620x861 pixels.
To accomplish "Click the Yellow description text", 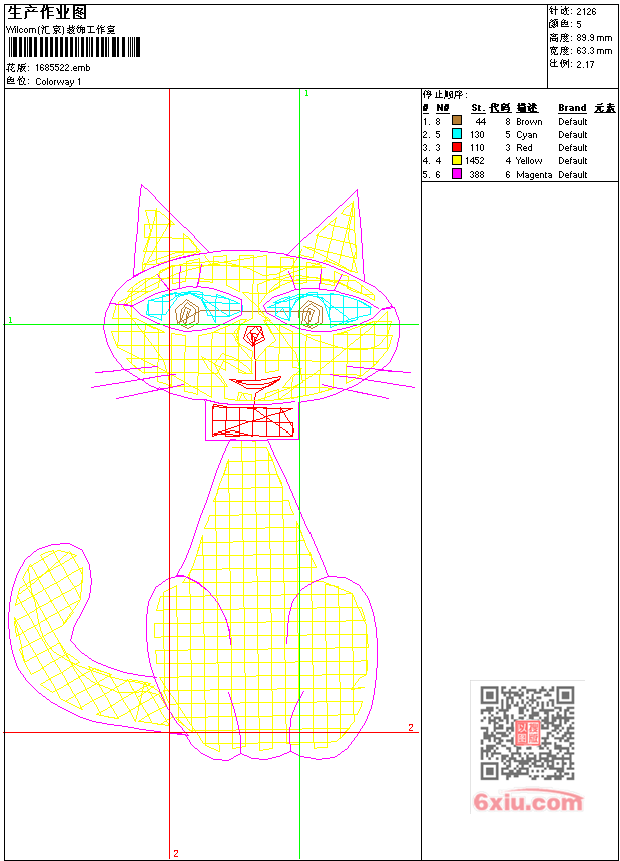I will [529, 160].
